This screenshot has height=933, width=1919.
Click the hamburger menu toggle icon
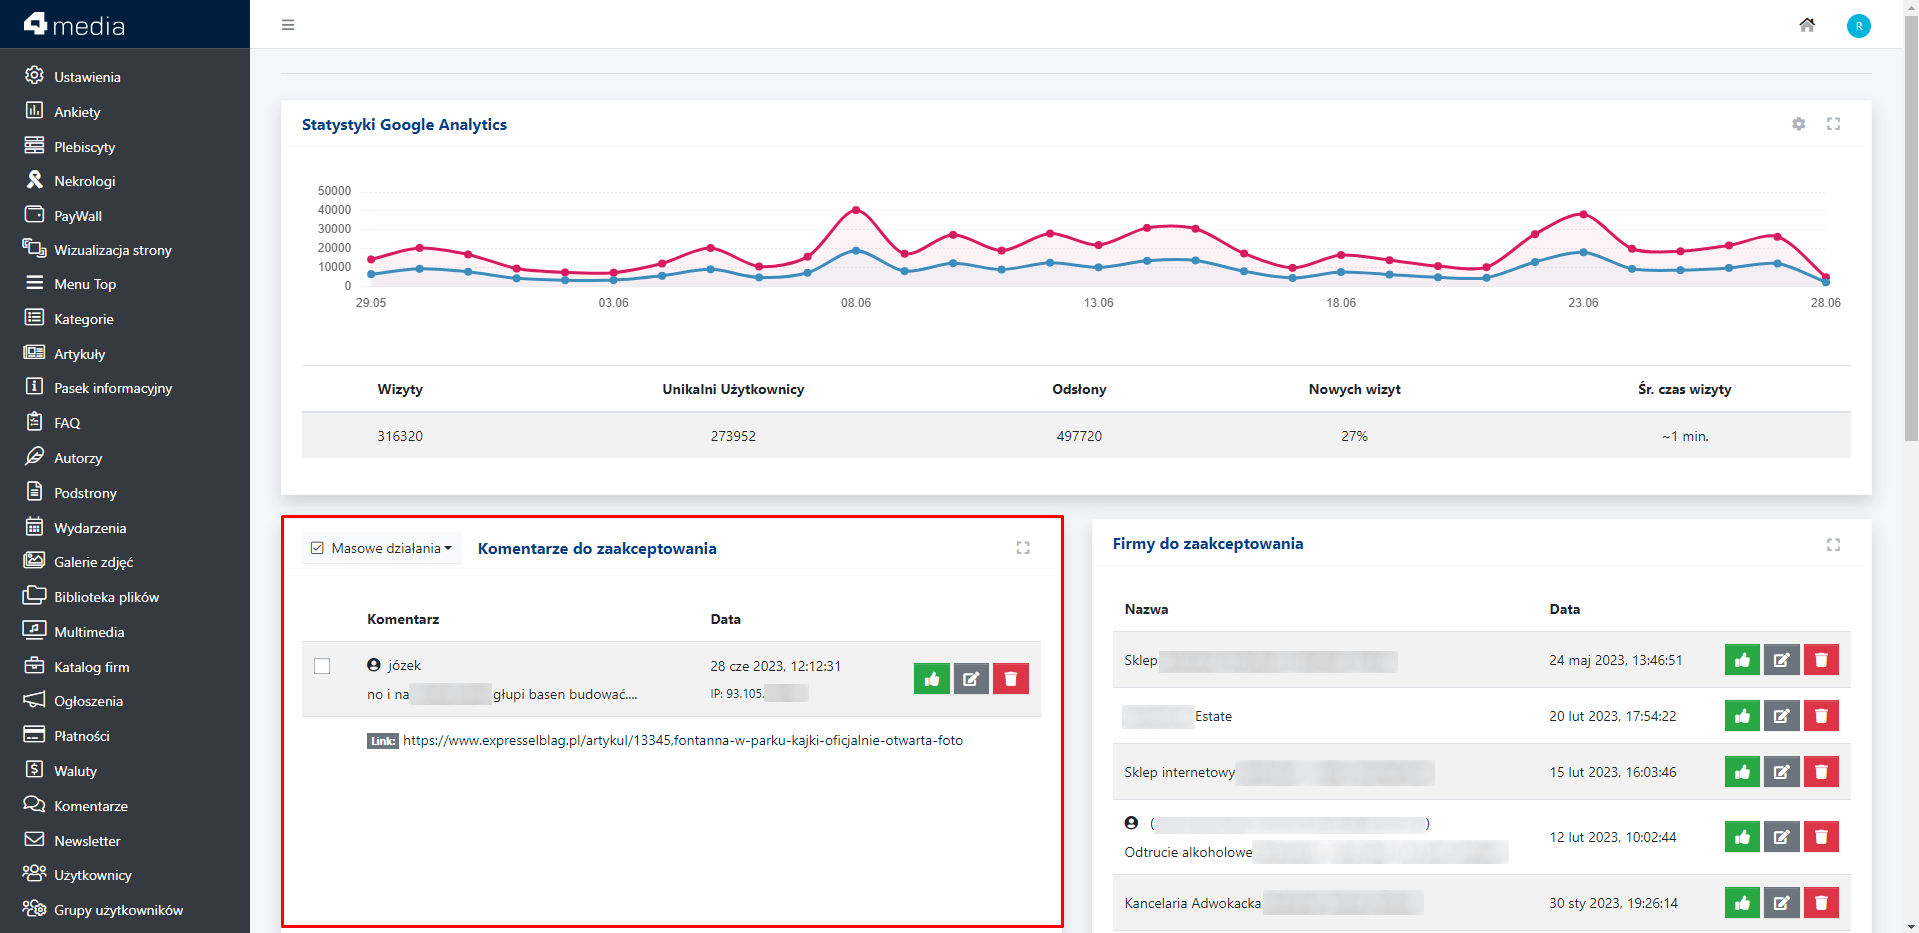288,25
